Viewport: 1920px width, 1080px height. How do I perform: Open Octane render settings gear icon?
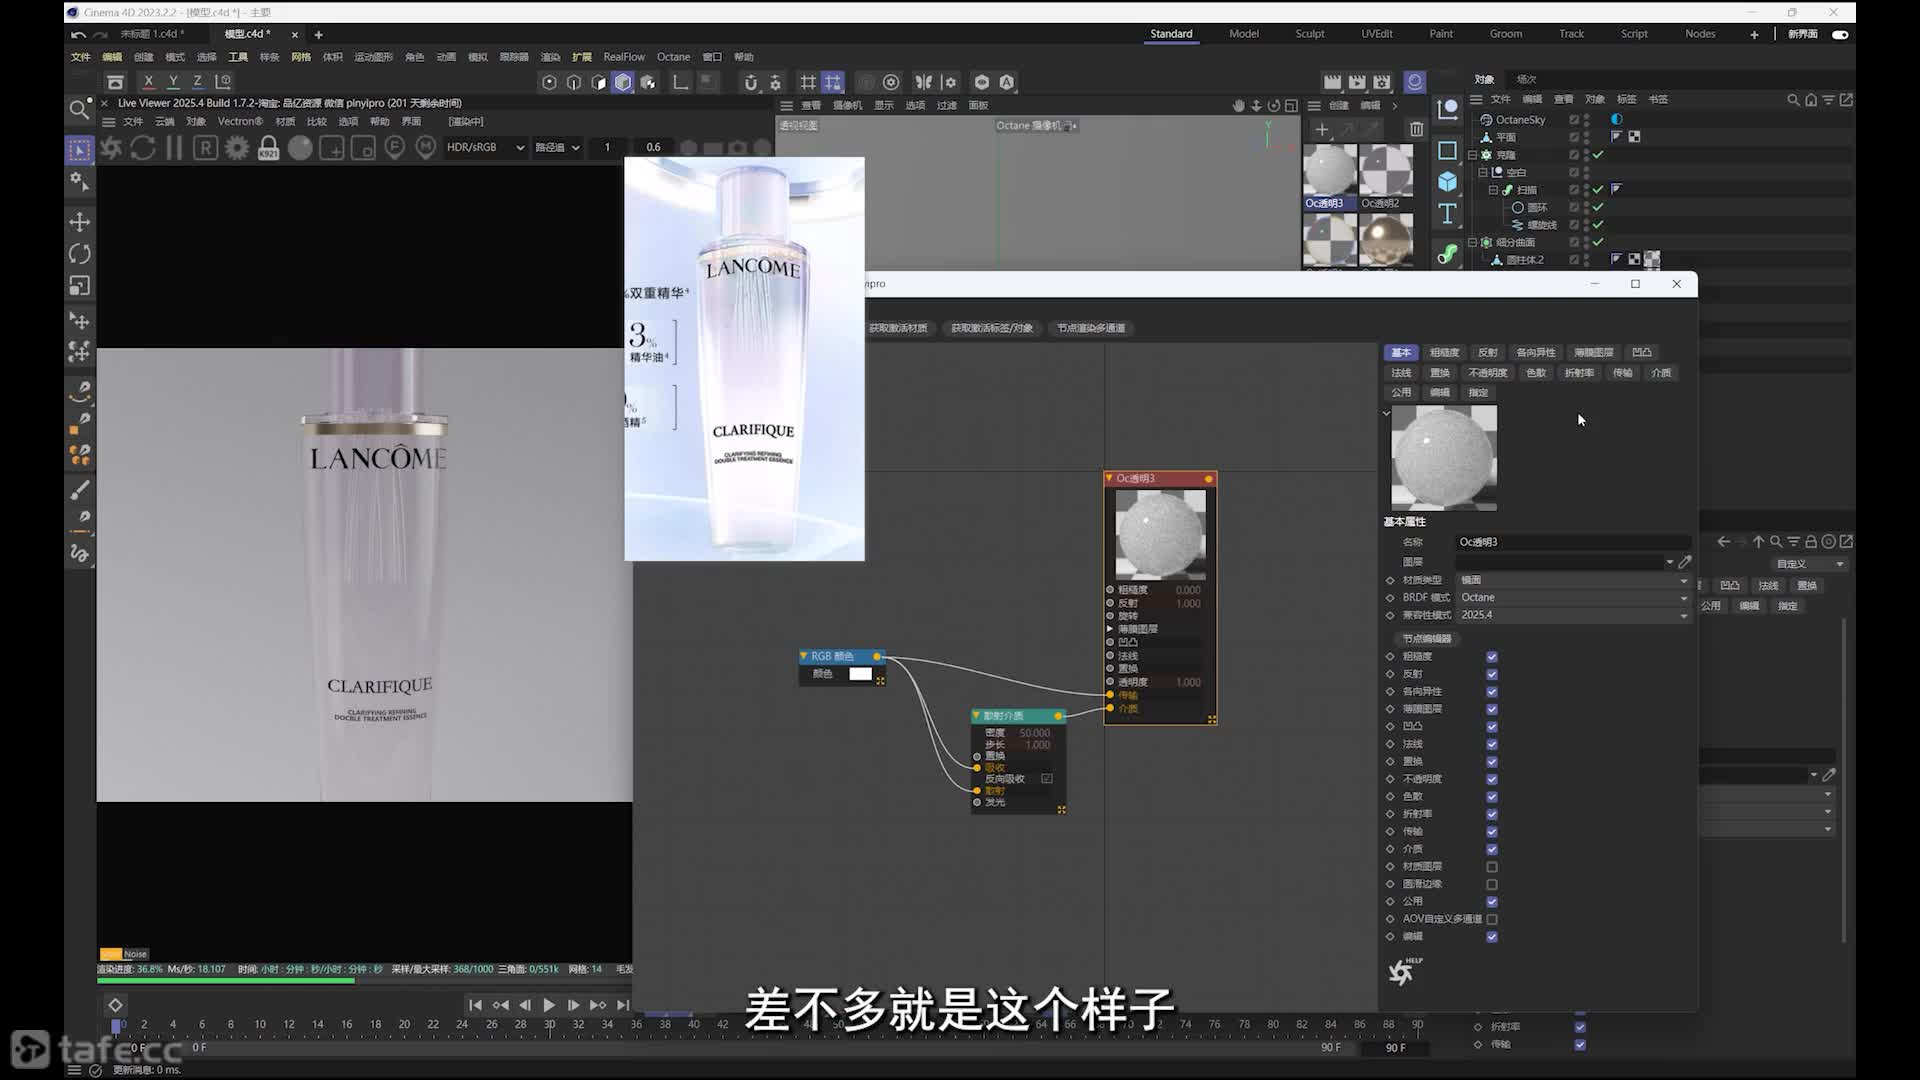(x=237, y=148)
